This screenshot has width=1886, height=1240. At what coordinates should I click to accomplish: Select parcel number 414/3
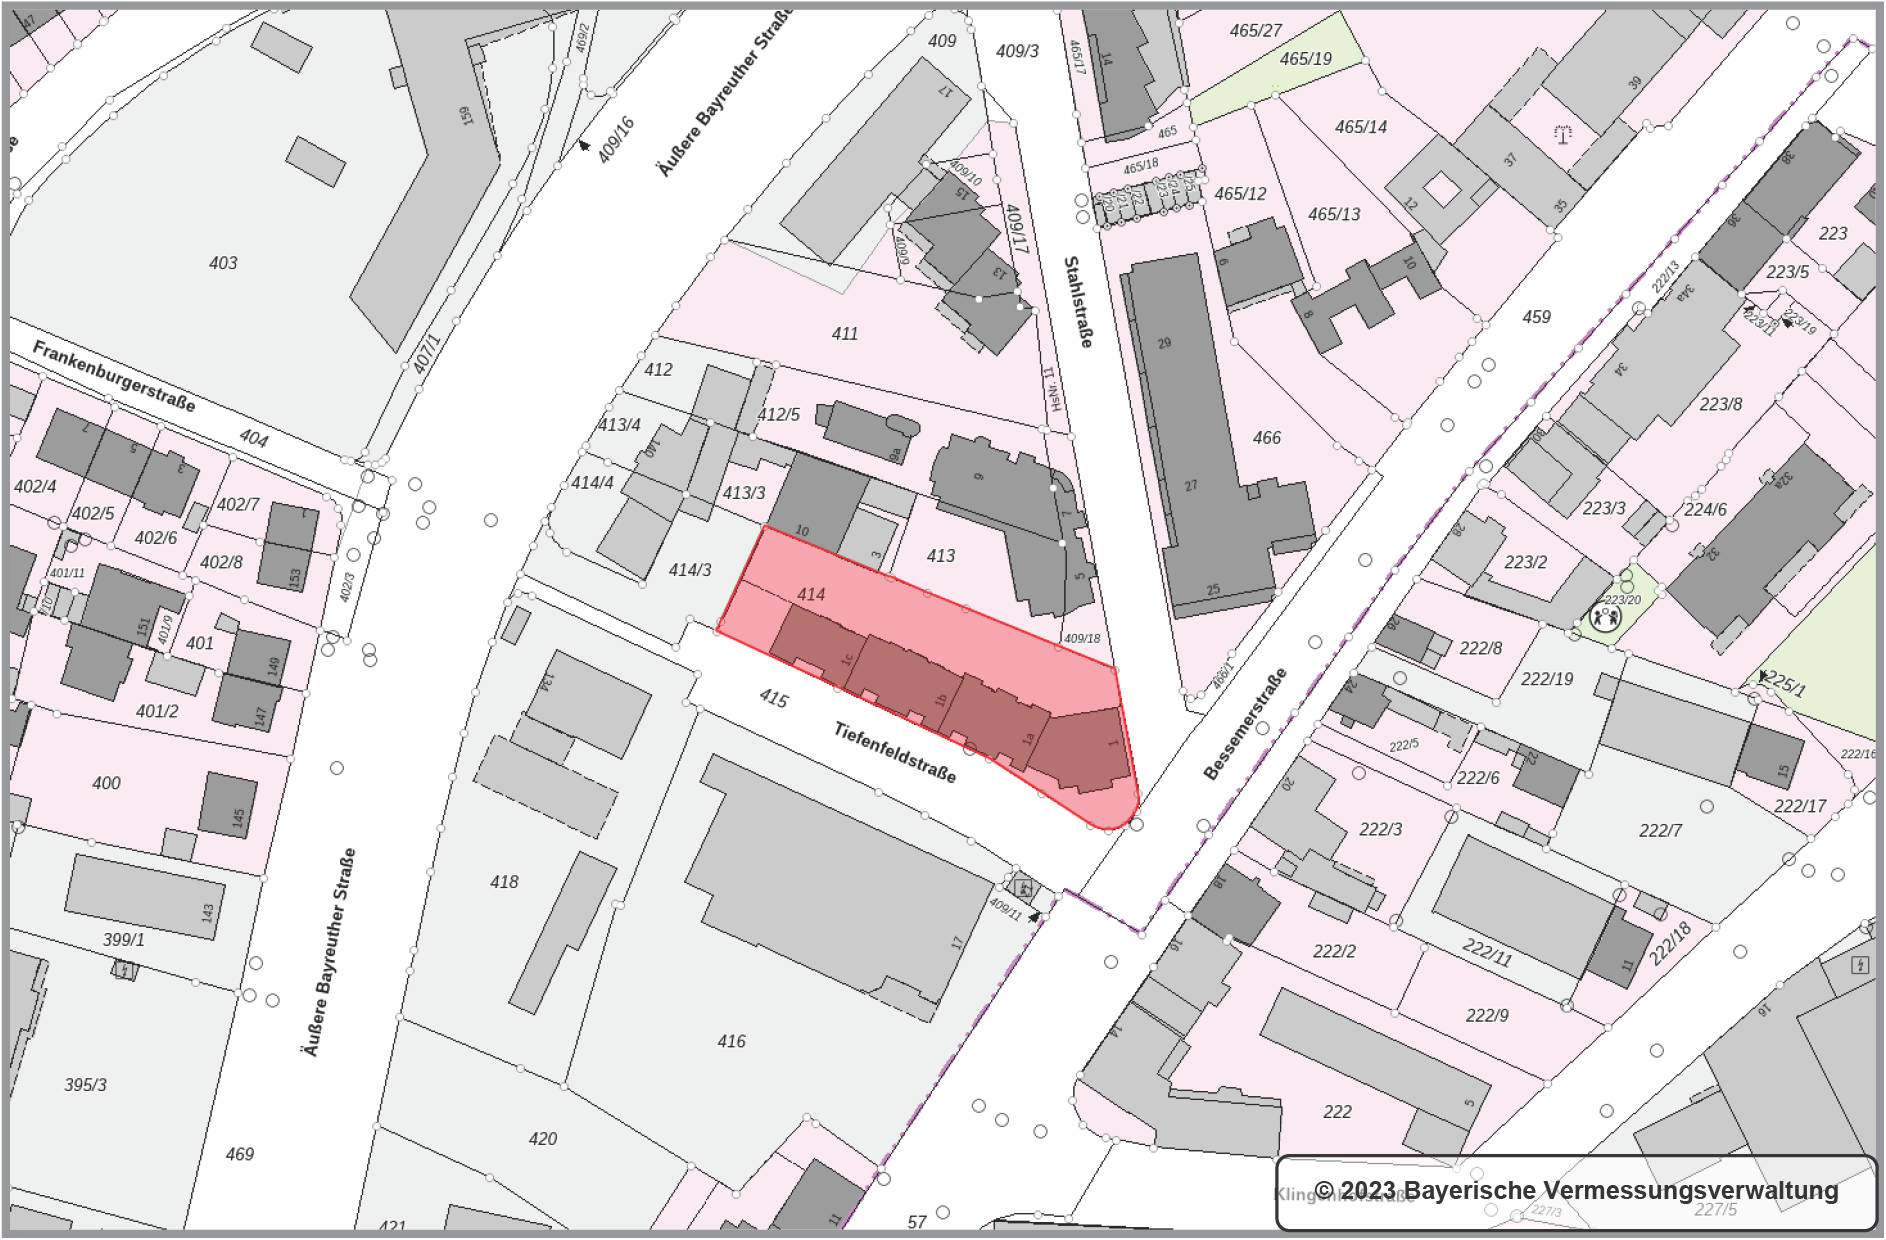(690, 570)
